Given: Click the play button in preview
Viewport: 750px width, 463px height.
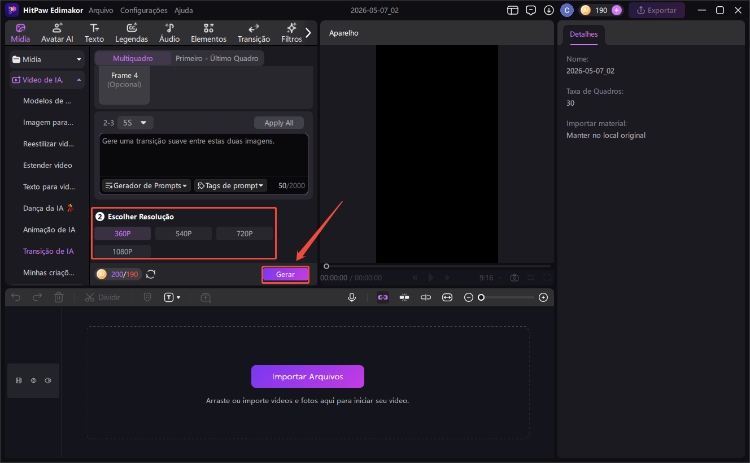Looking at the screenshot, I should tap(431, 277).
